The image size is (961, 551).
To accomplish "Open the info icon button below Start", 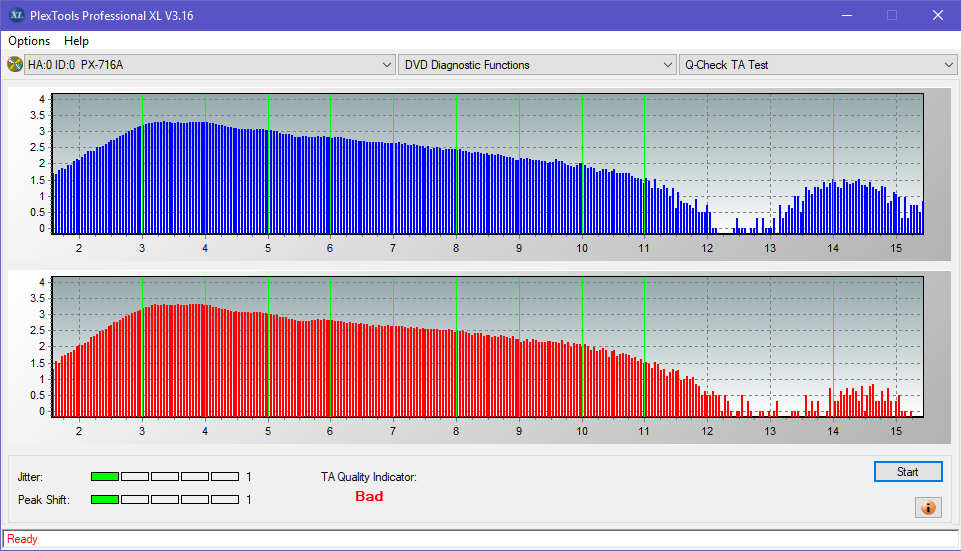I will pos(929,507).
